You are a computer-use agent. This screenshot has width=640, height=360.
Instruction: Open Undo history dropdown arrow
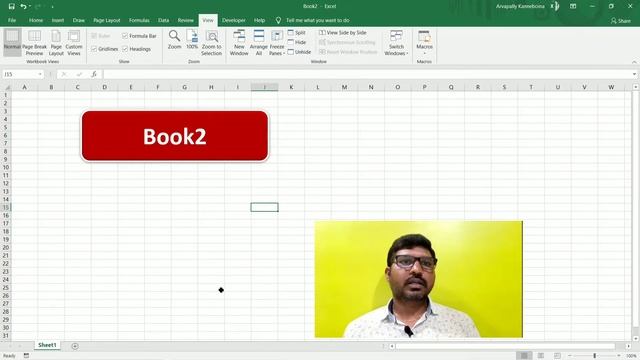[30, 6]
